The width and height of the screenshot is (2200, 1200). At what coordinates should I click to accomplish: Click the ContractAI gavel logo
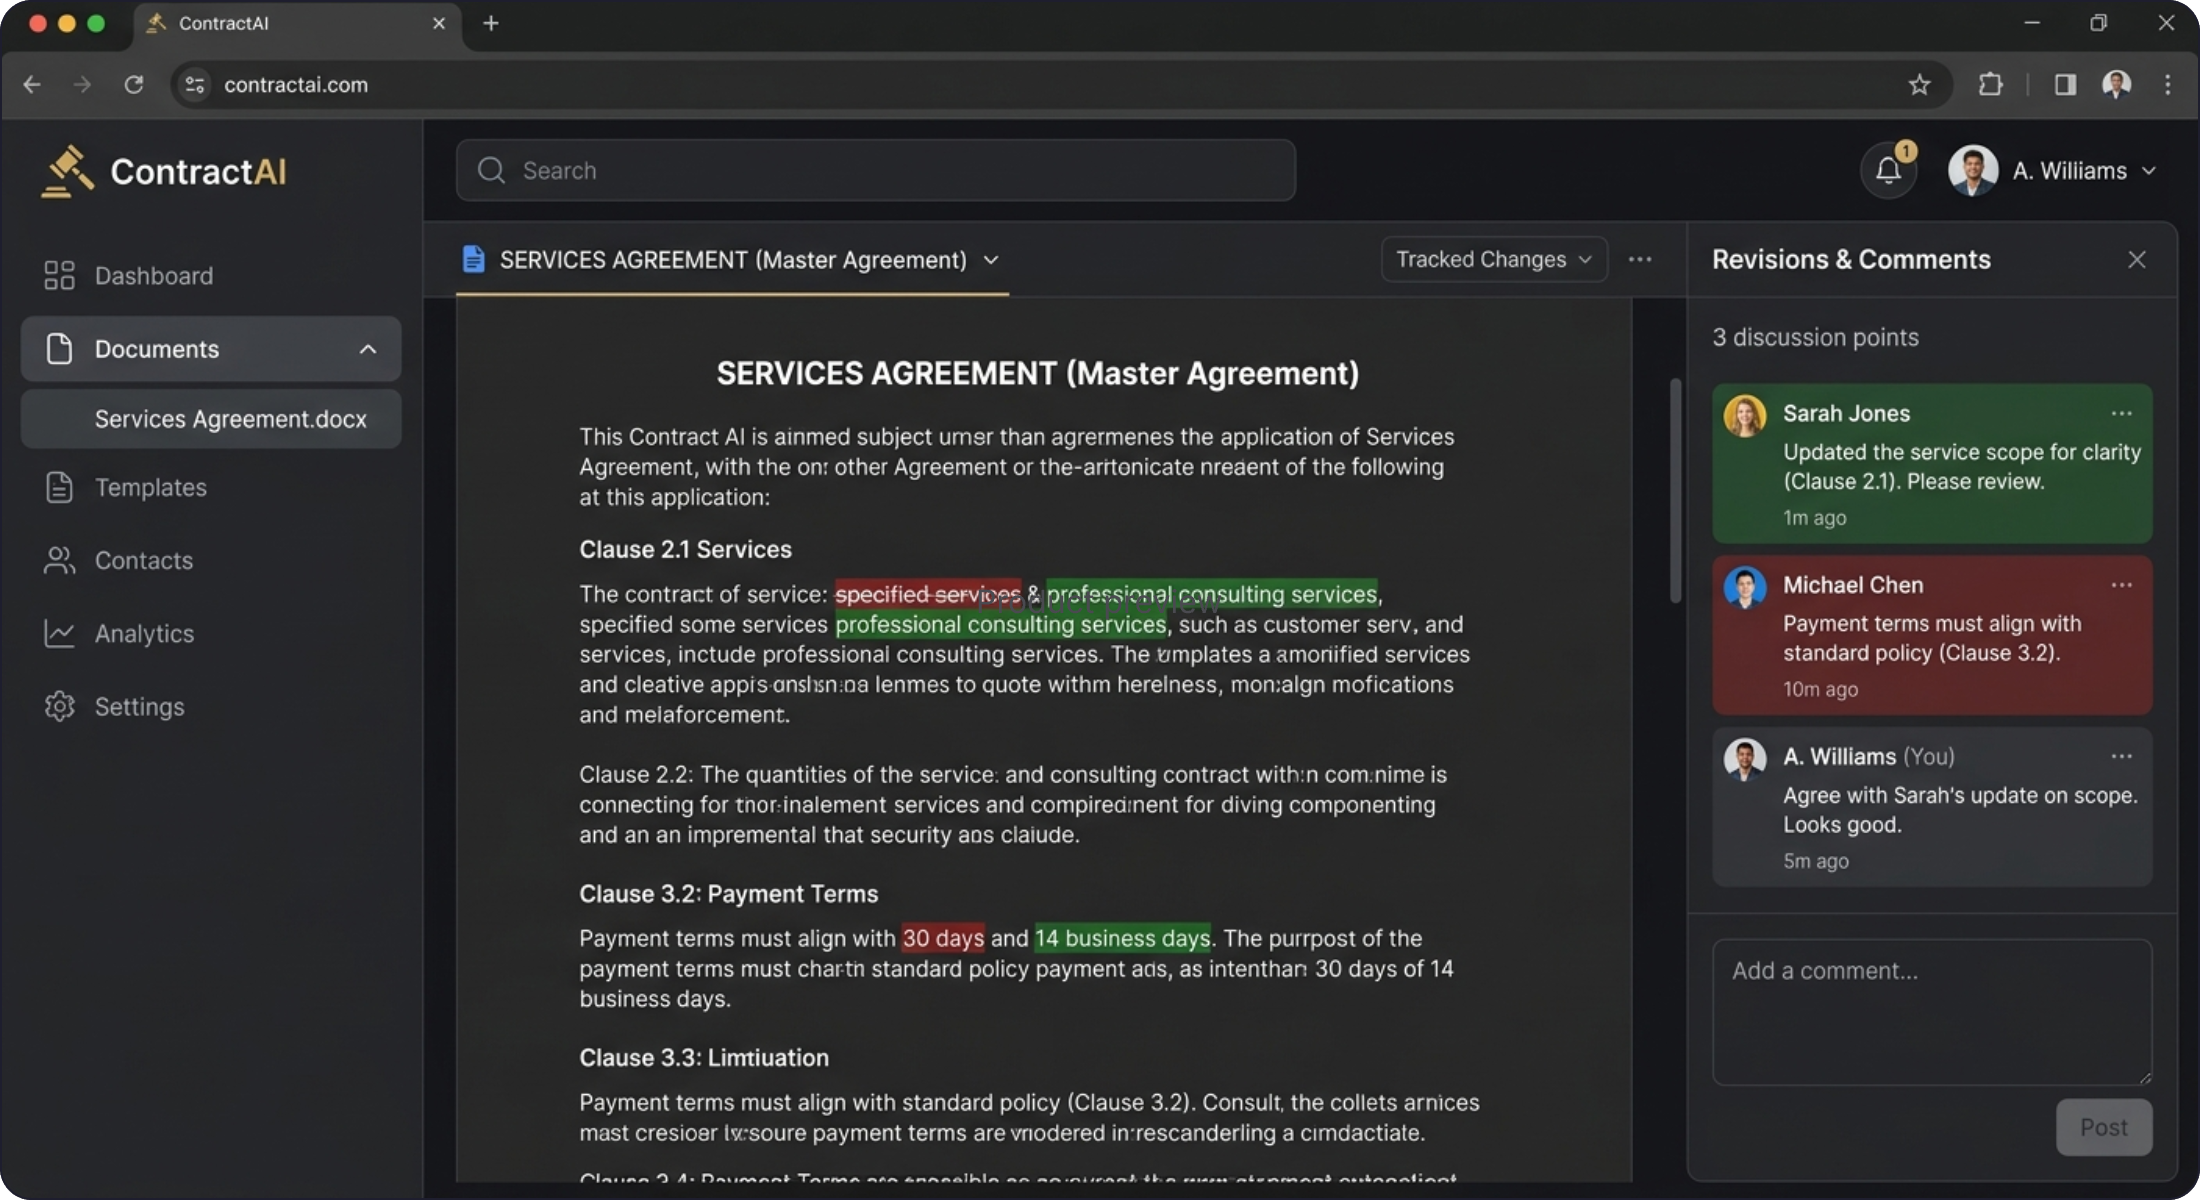coord(67,170)
